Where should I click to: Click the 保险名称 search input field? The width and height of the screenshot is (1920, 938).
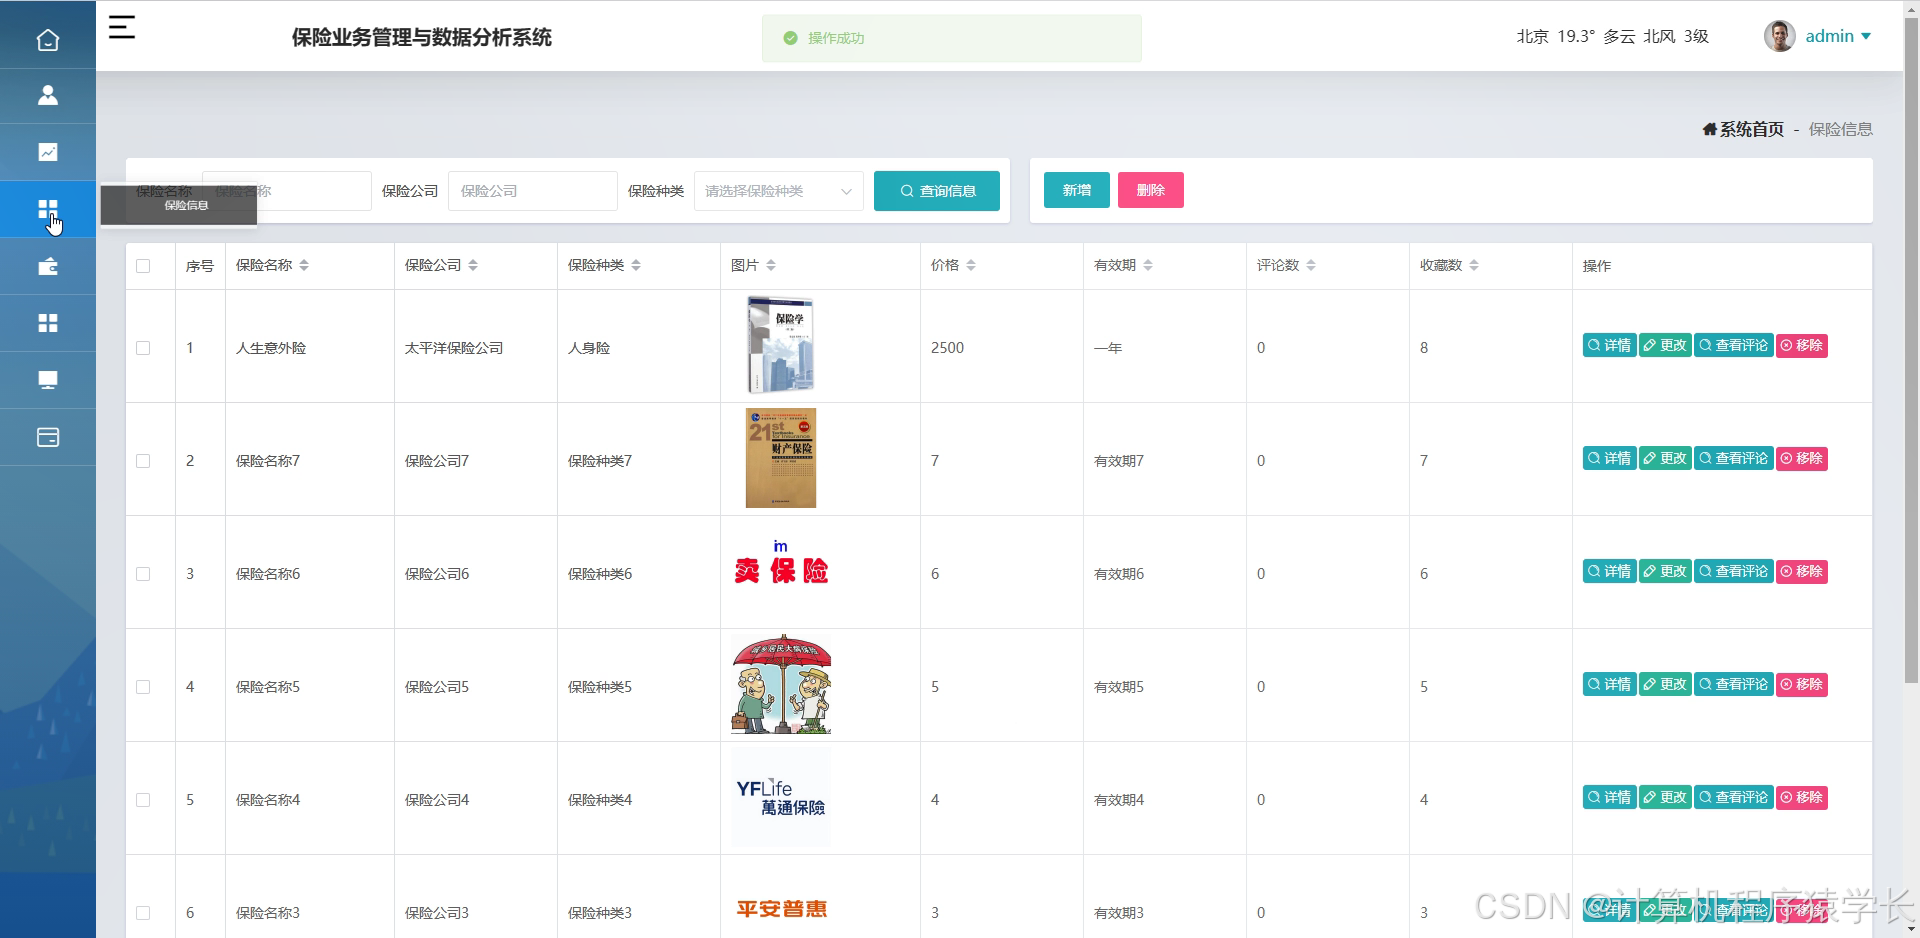pyautogui.click(x=287, y=191)
